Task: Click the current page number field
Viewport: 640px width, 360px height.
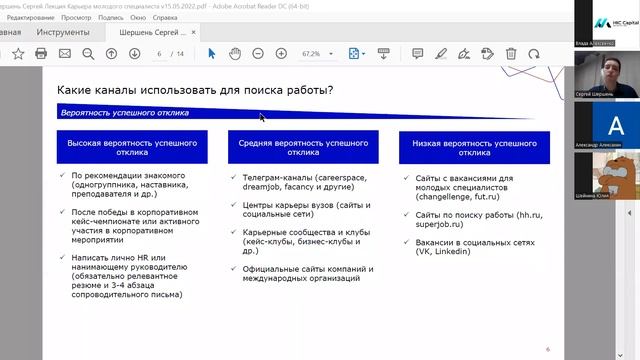Action: pos(159,53)
